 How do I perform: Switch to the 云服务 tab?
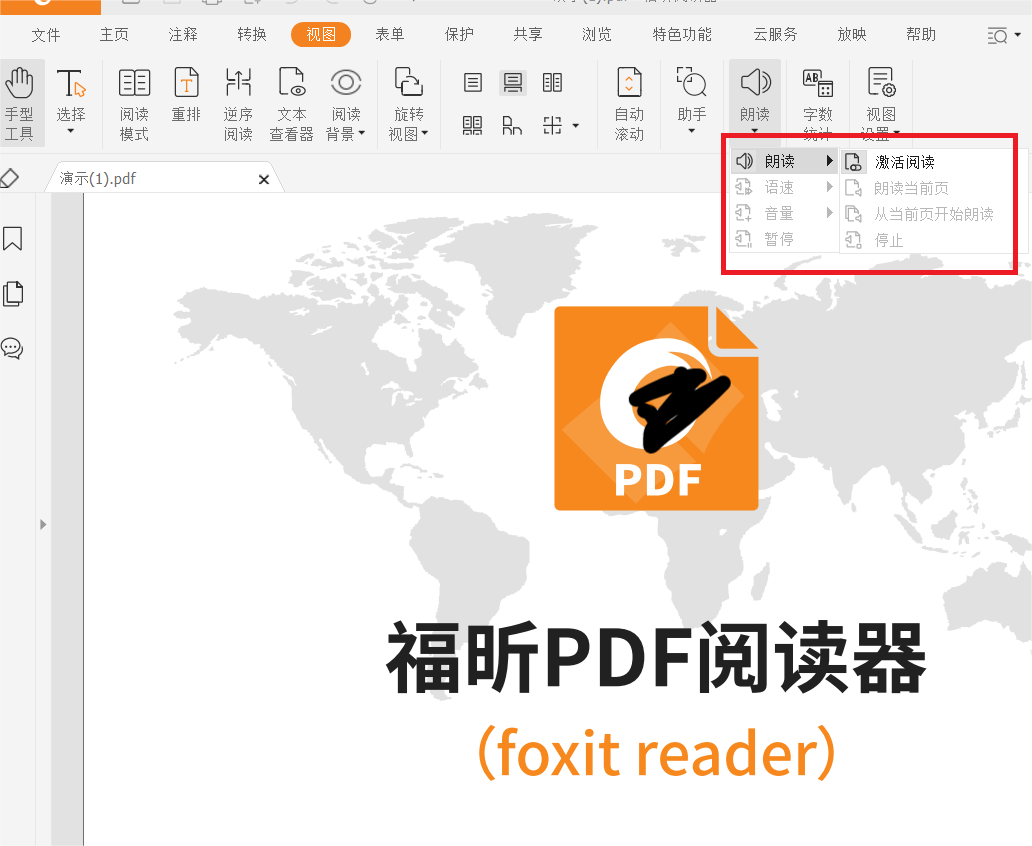point(775,34)
